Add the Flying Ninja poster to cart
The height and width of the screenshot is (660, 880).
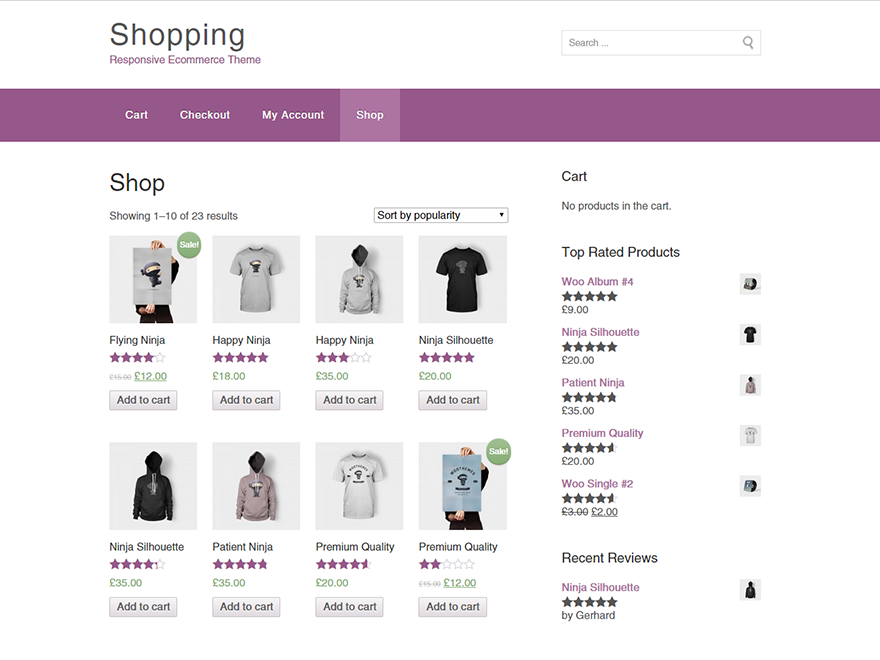pos(142,399)
